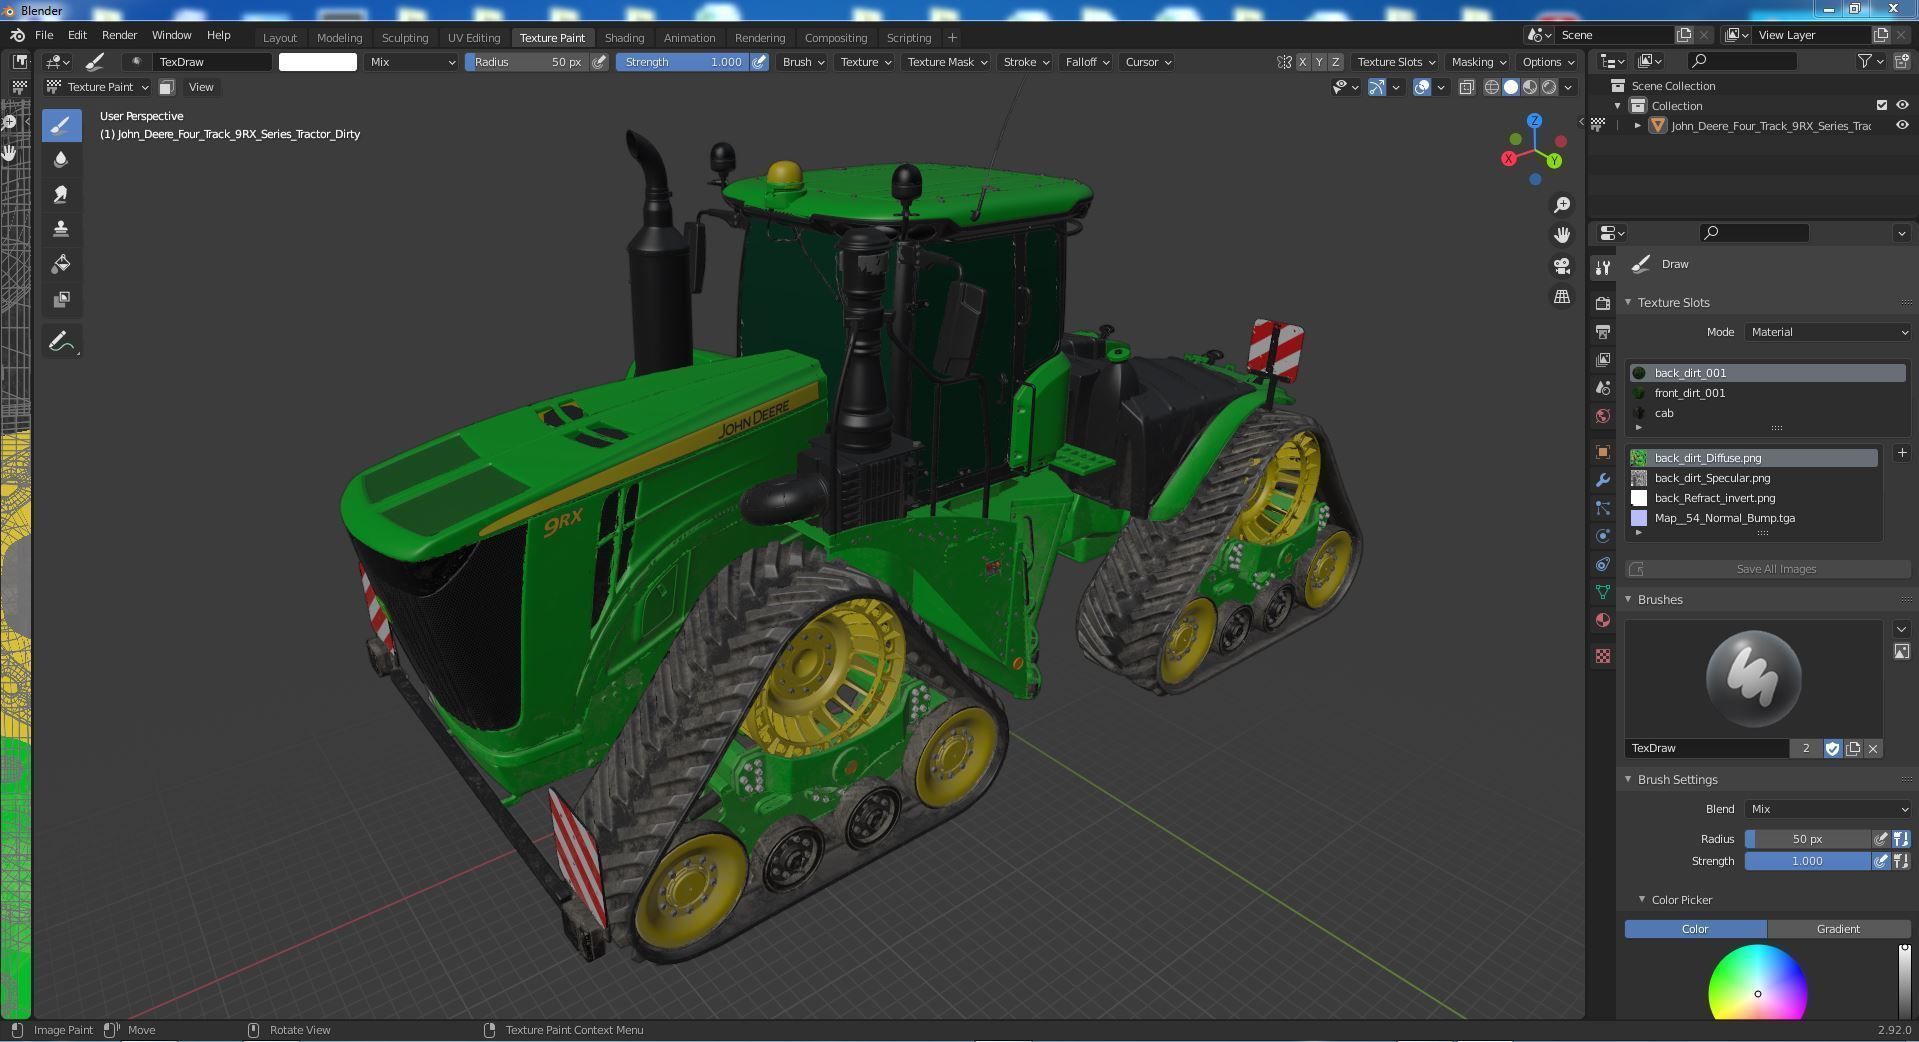The height and width of the screenshot is (1042, 1919).
Task: Open the Render properties tab
Action: 1603,303
